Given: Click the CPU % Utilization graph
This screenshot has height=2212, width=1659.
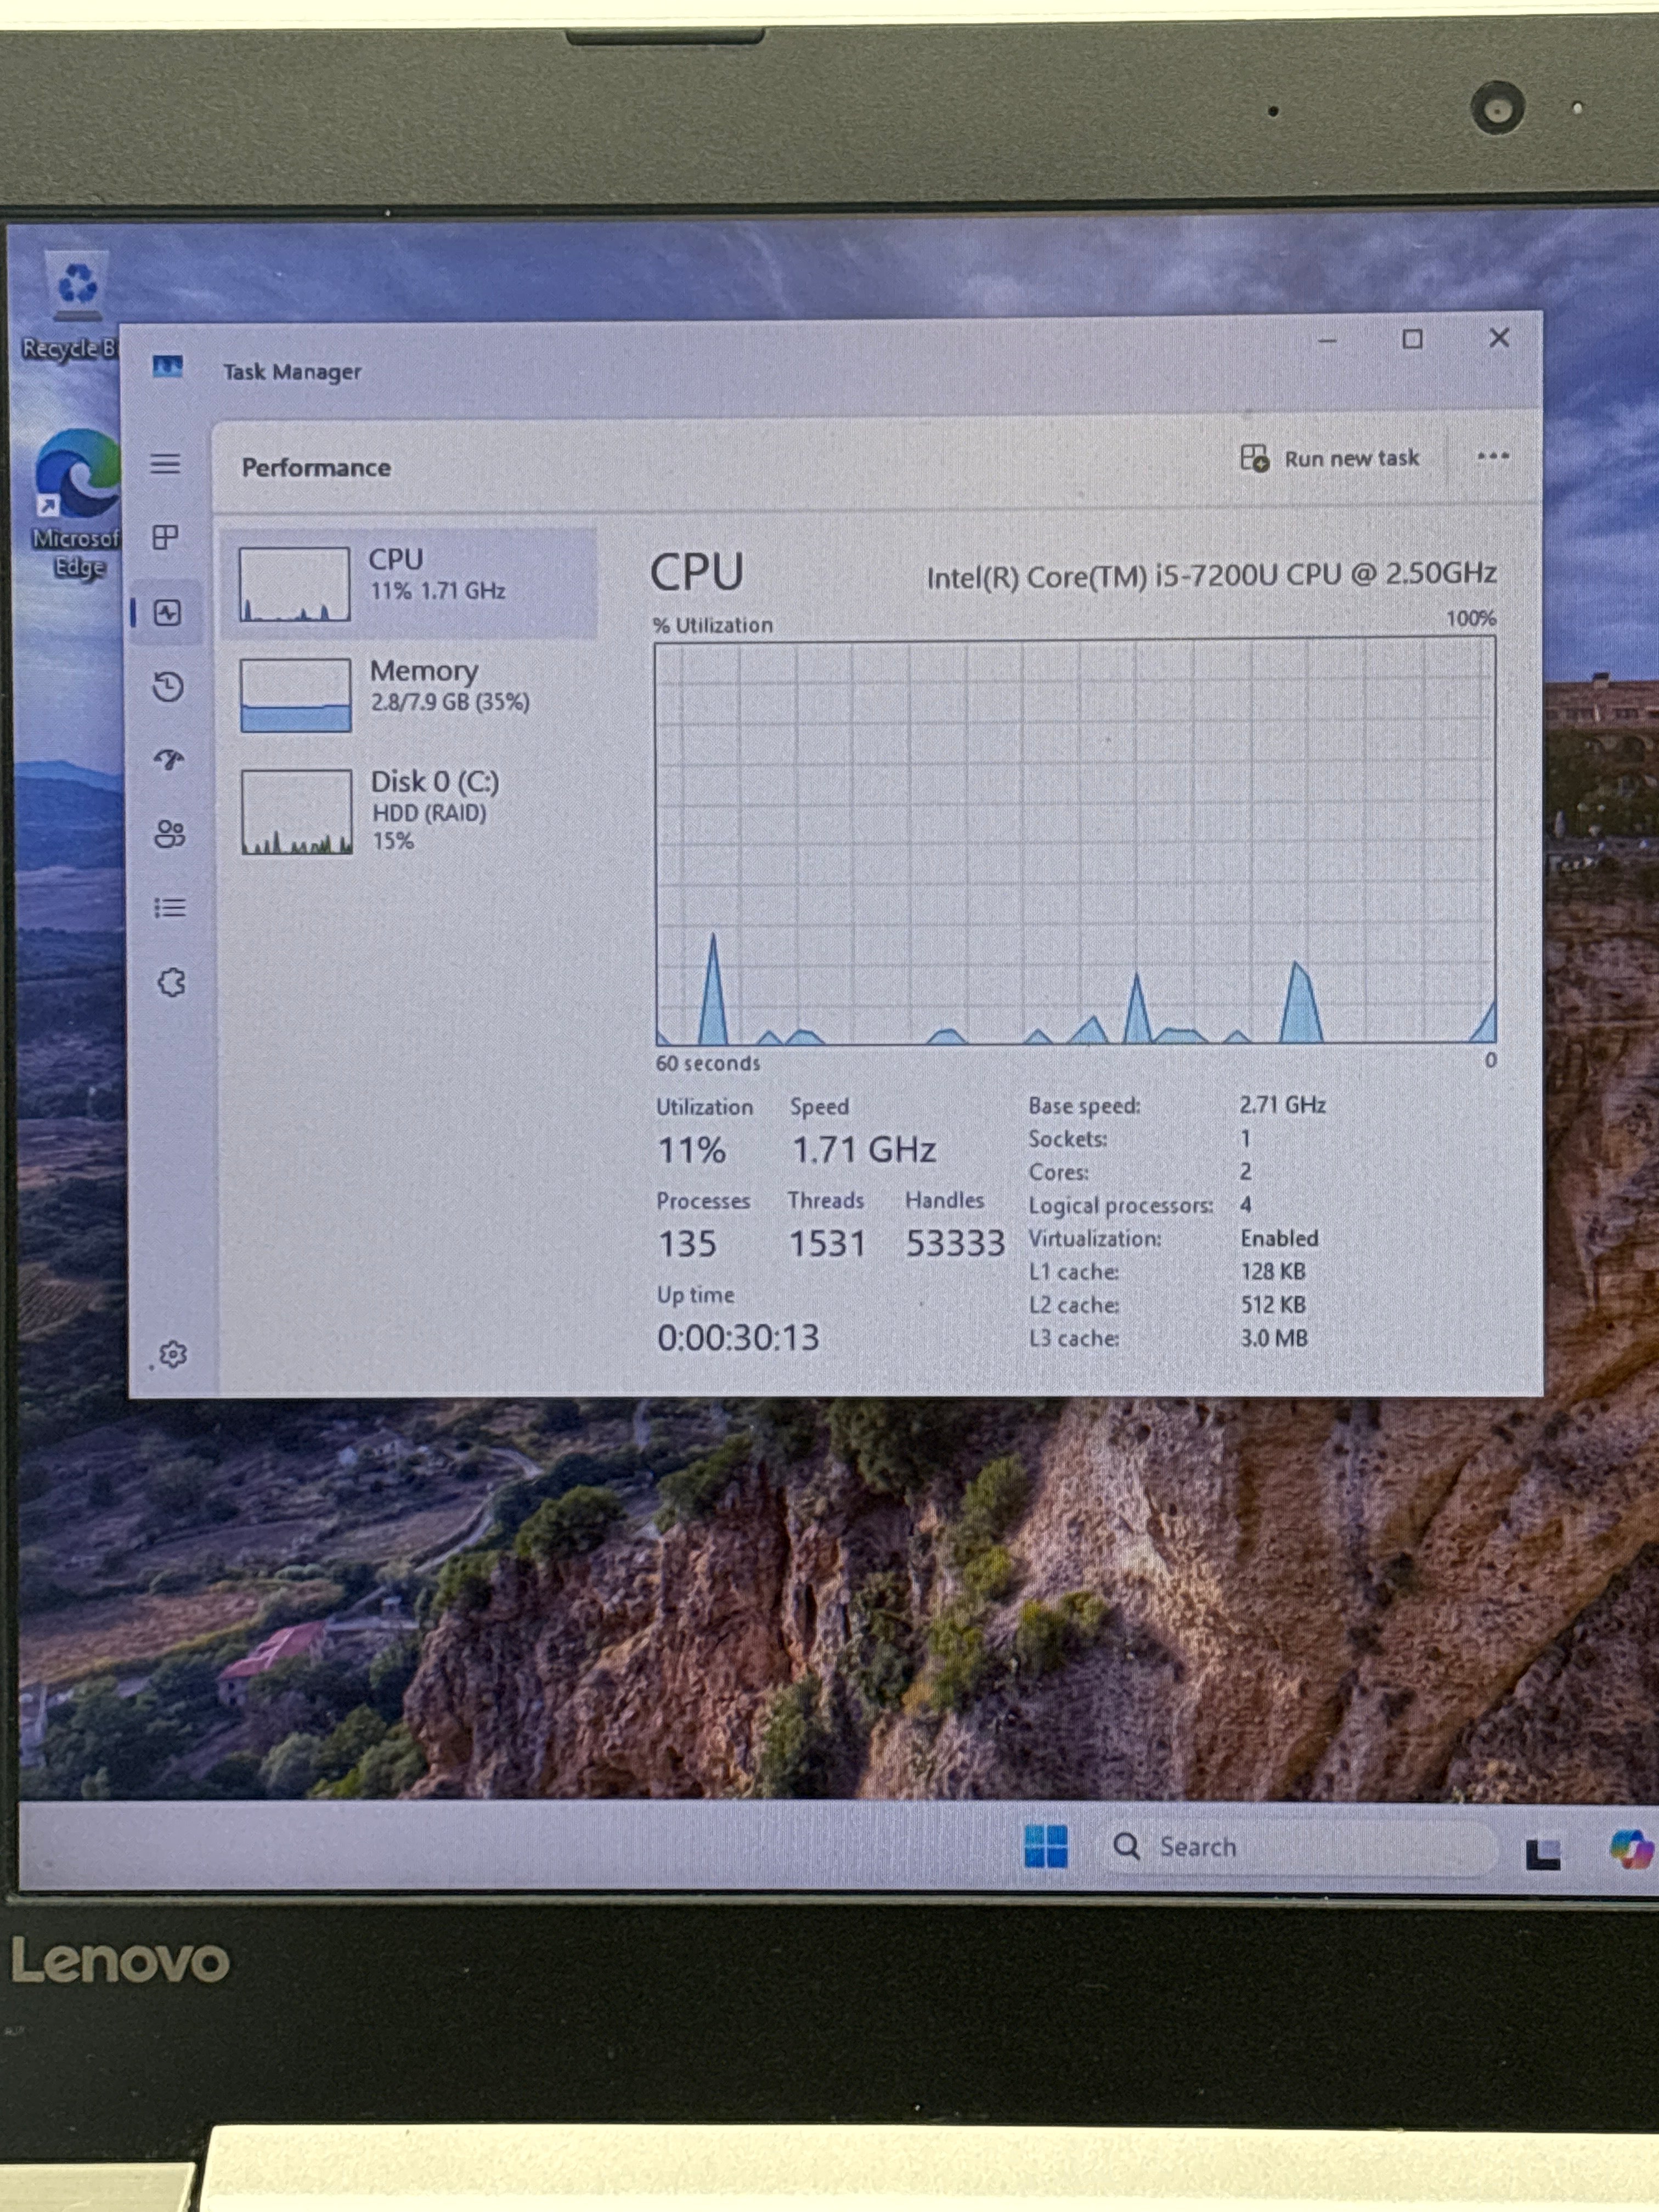Looking at the screenshot, I should click(1076, 841).
